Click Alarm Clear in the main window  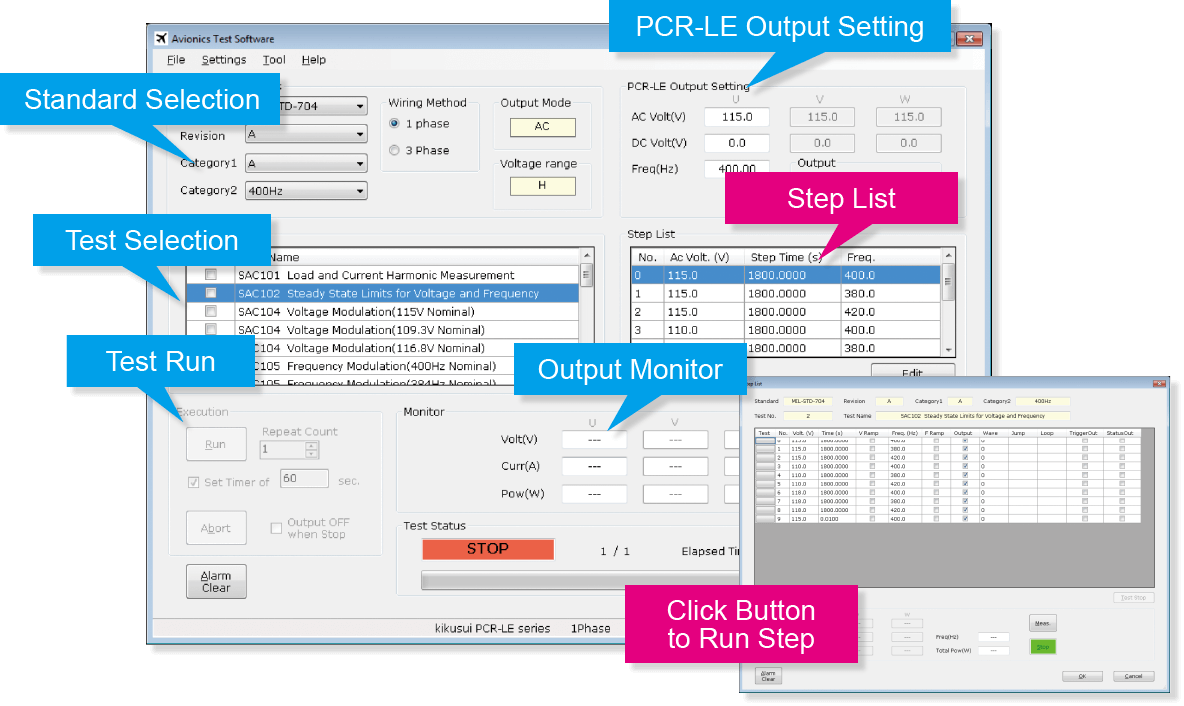pyautogui.click(x=216, y=581)
